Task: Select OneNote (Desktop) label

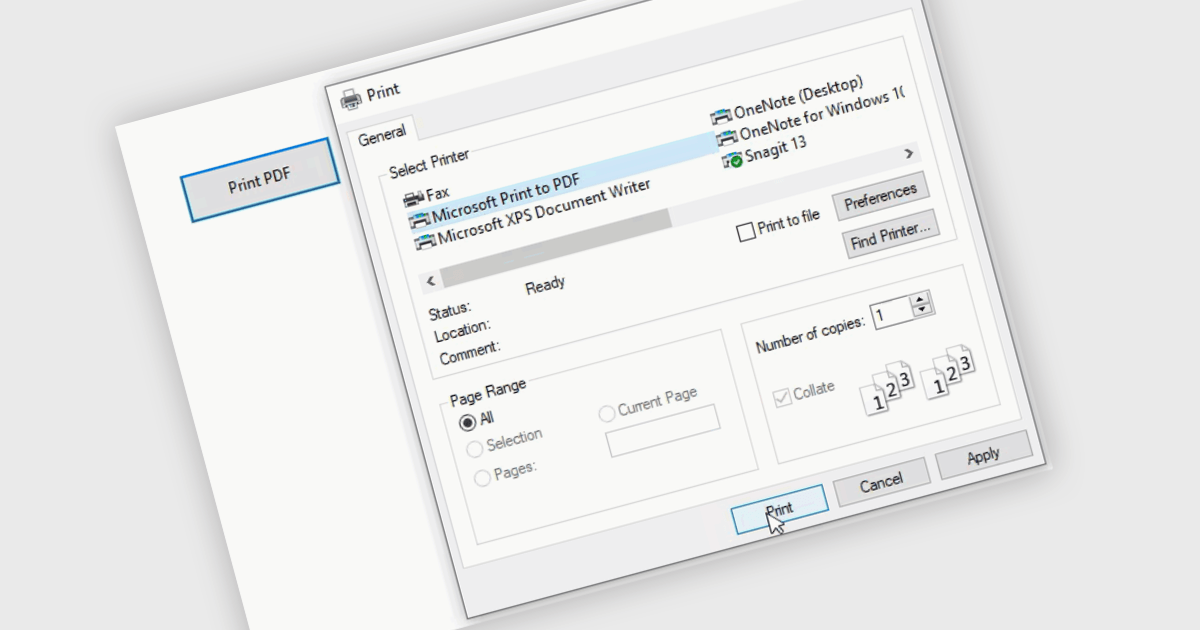Action: [x=798, y=98]
